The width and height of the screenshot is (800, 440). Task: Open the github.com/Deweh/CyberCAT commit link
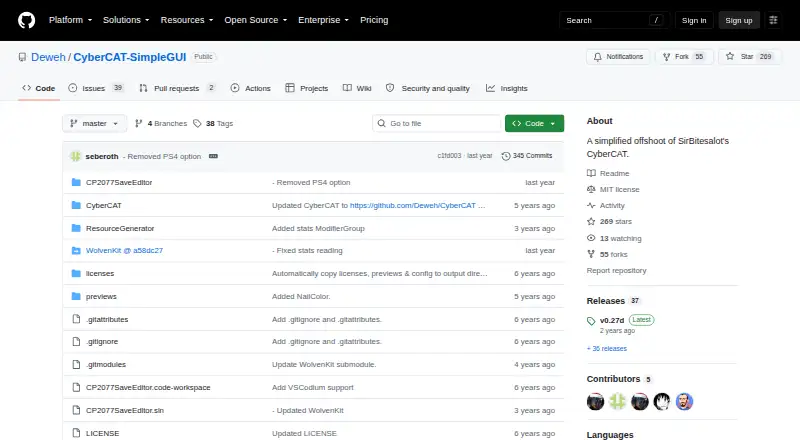click(413, 205)
